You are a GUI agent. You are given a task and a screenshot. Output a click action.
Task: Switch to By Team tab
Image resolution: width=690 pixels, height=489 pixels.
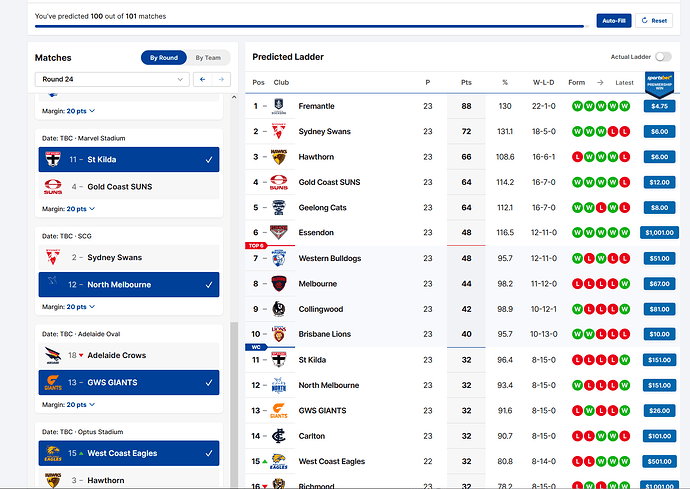208,58
